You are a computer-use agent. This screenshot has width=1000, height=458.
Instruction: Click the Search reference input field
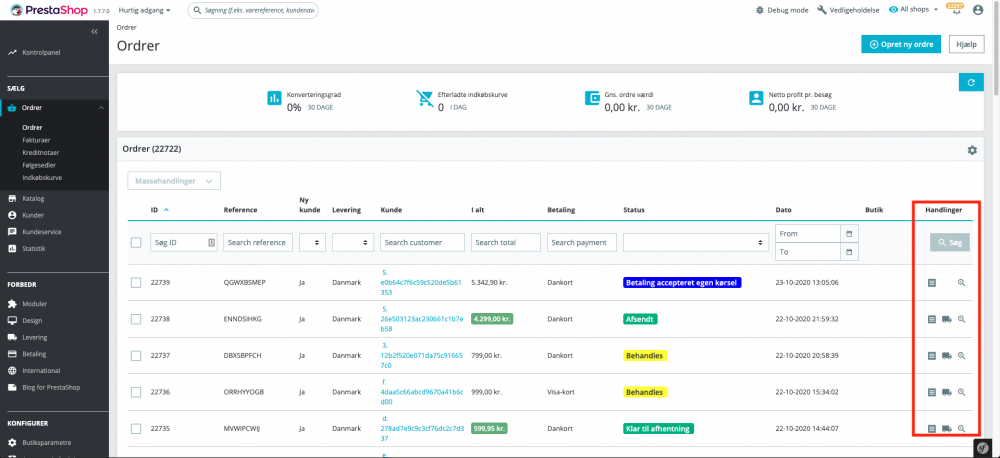[258, 242]
